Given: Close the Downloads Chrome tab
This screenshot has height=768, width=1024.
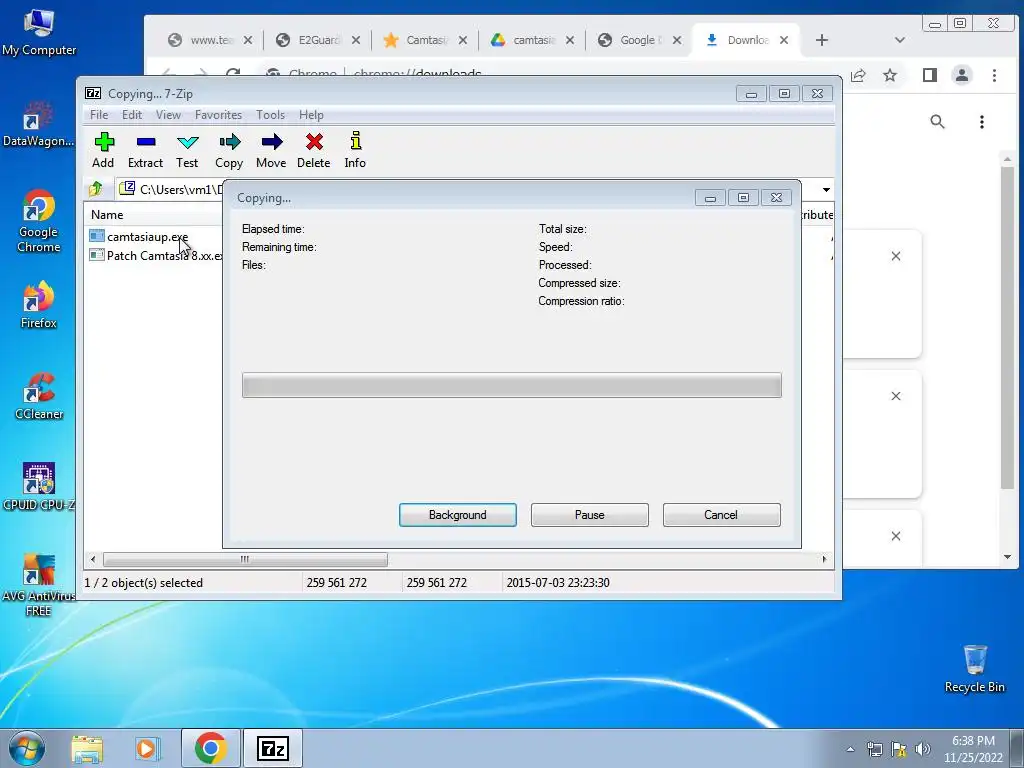Looking at the screenshot, I should click(x=784, y=40).
